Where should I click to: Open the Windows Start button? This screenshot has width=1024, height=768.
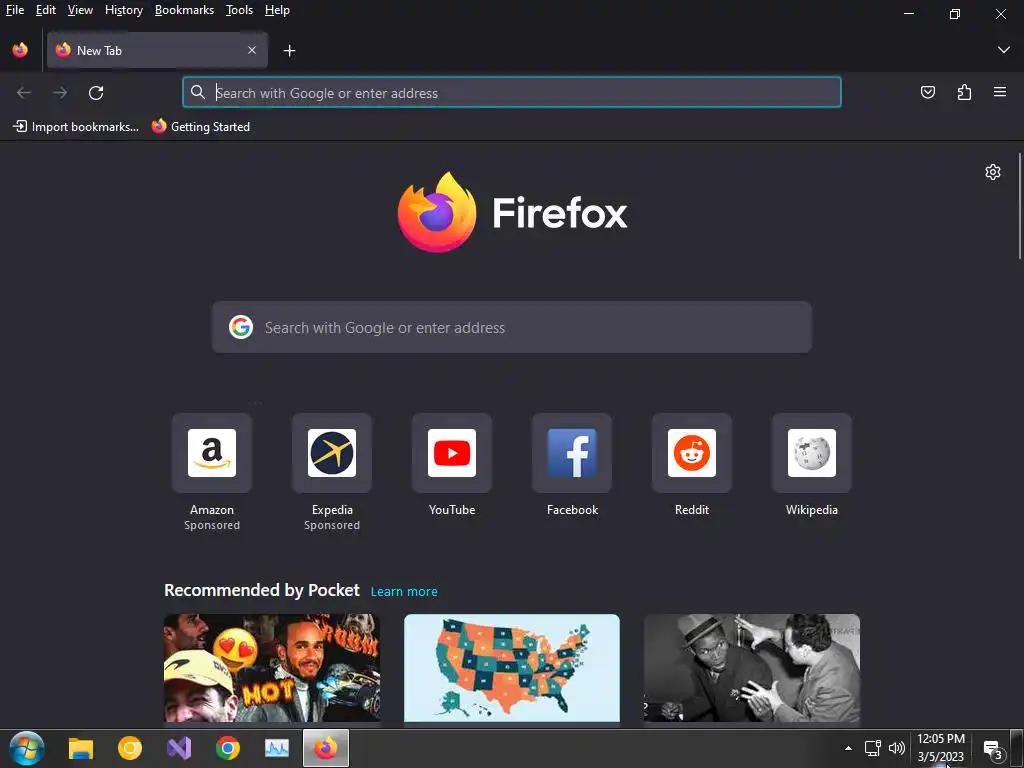tap(27, 748)
